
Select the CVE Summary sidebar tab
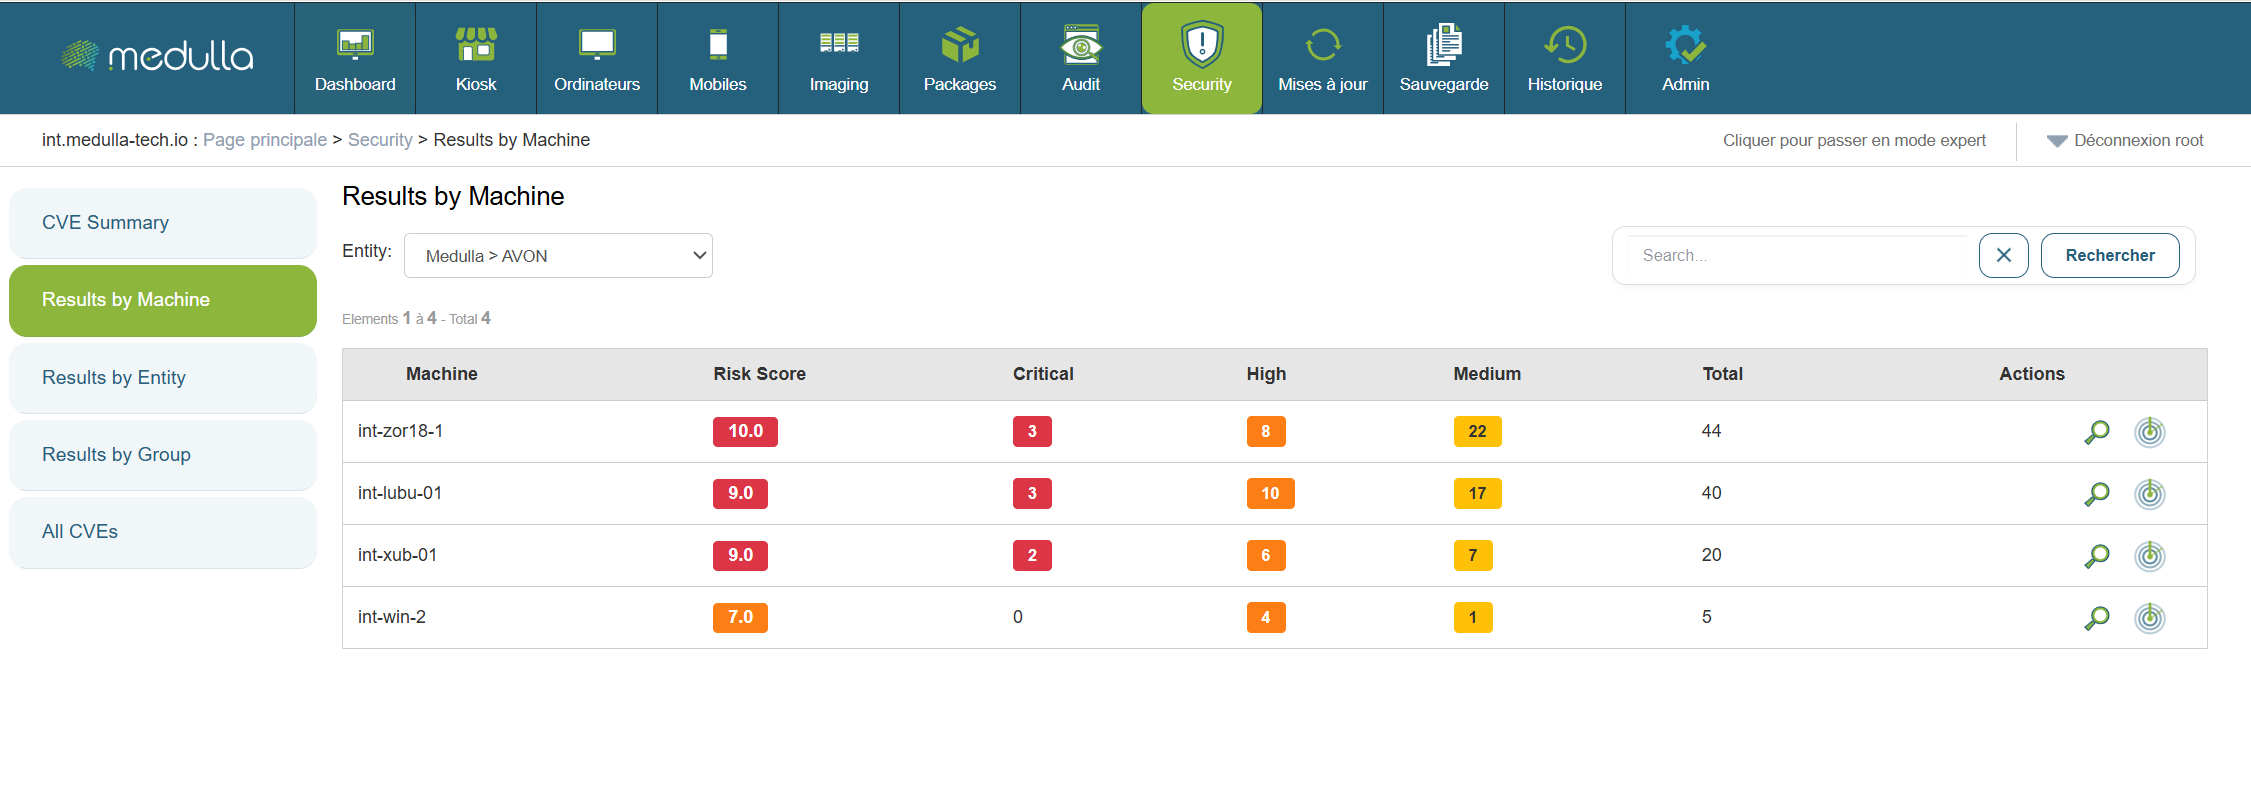[163, 223]
